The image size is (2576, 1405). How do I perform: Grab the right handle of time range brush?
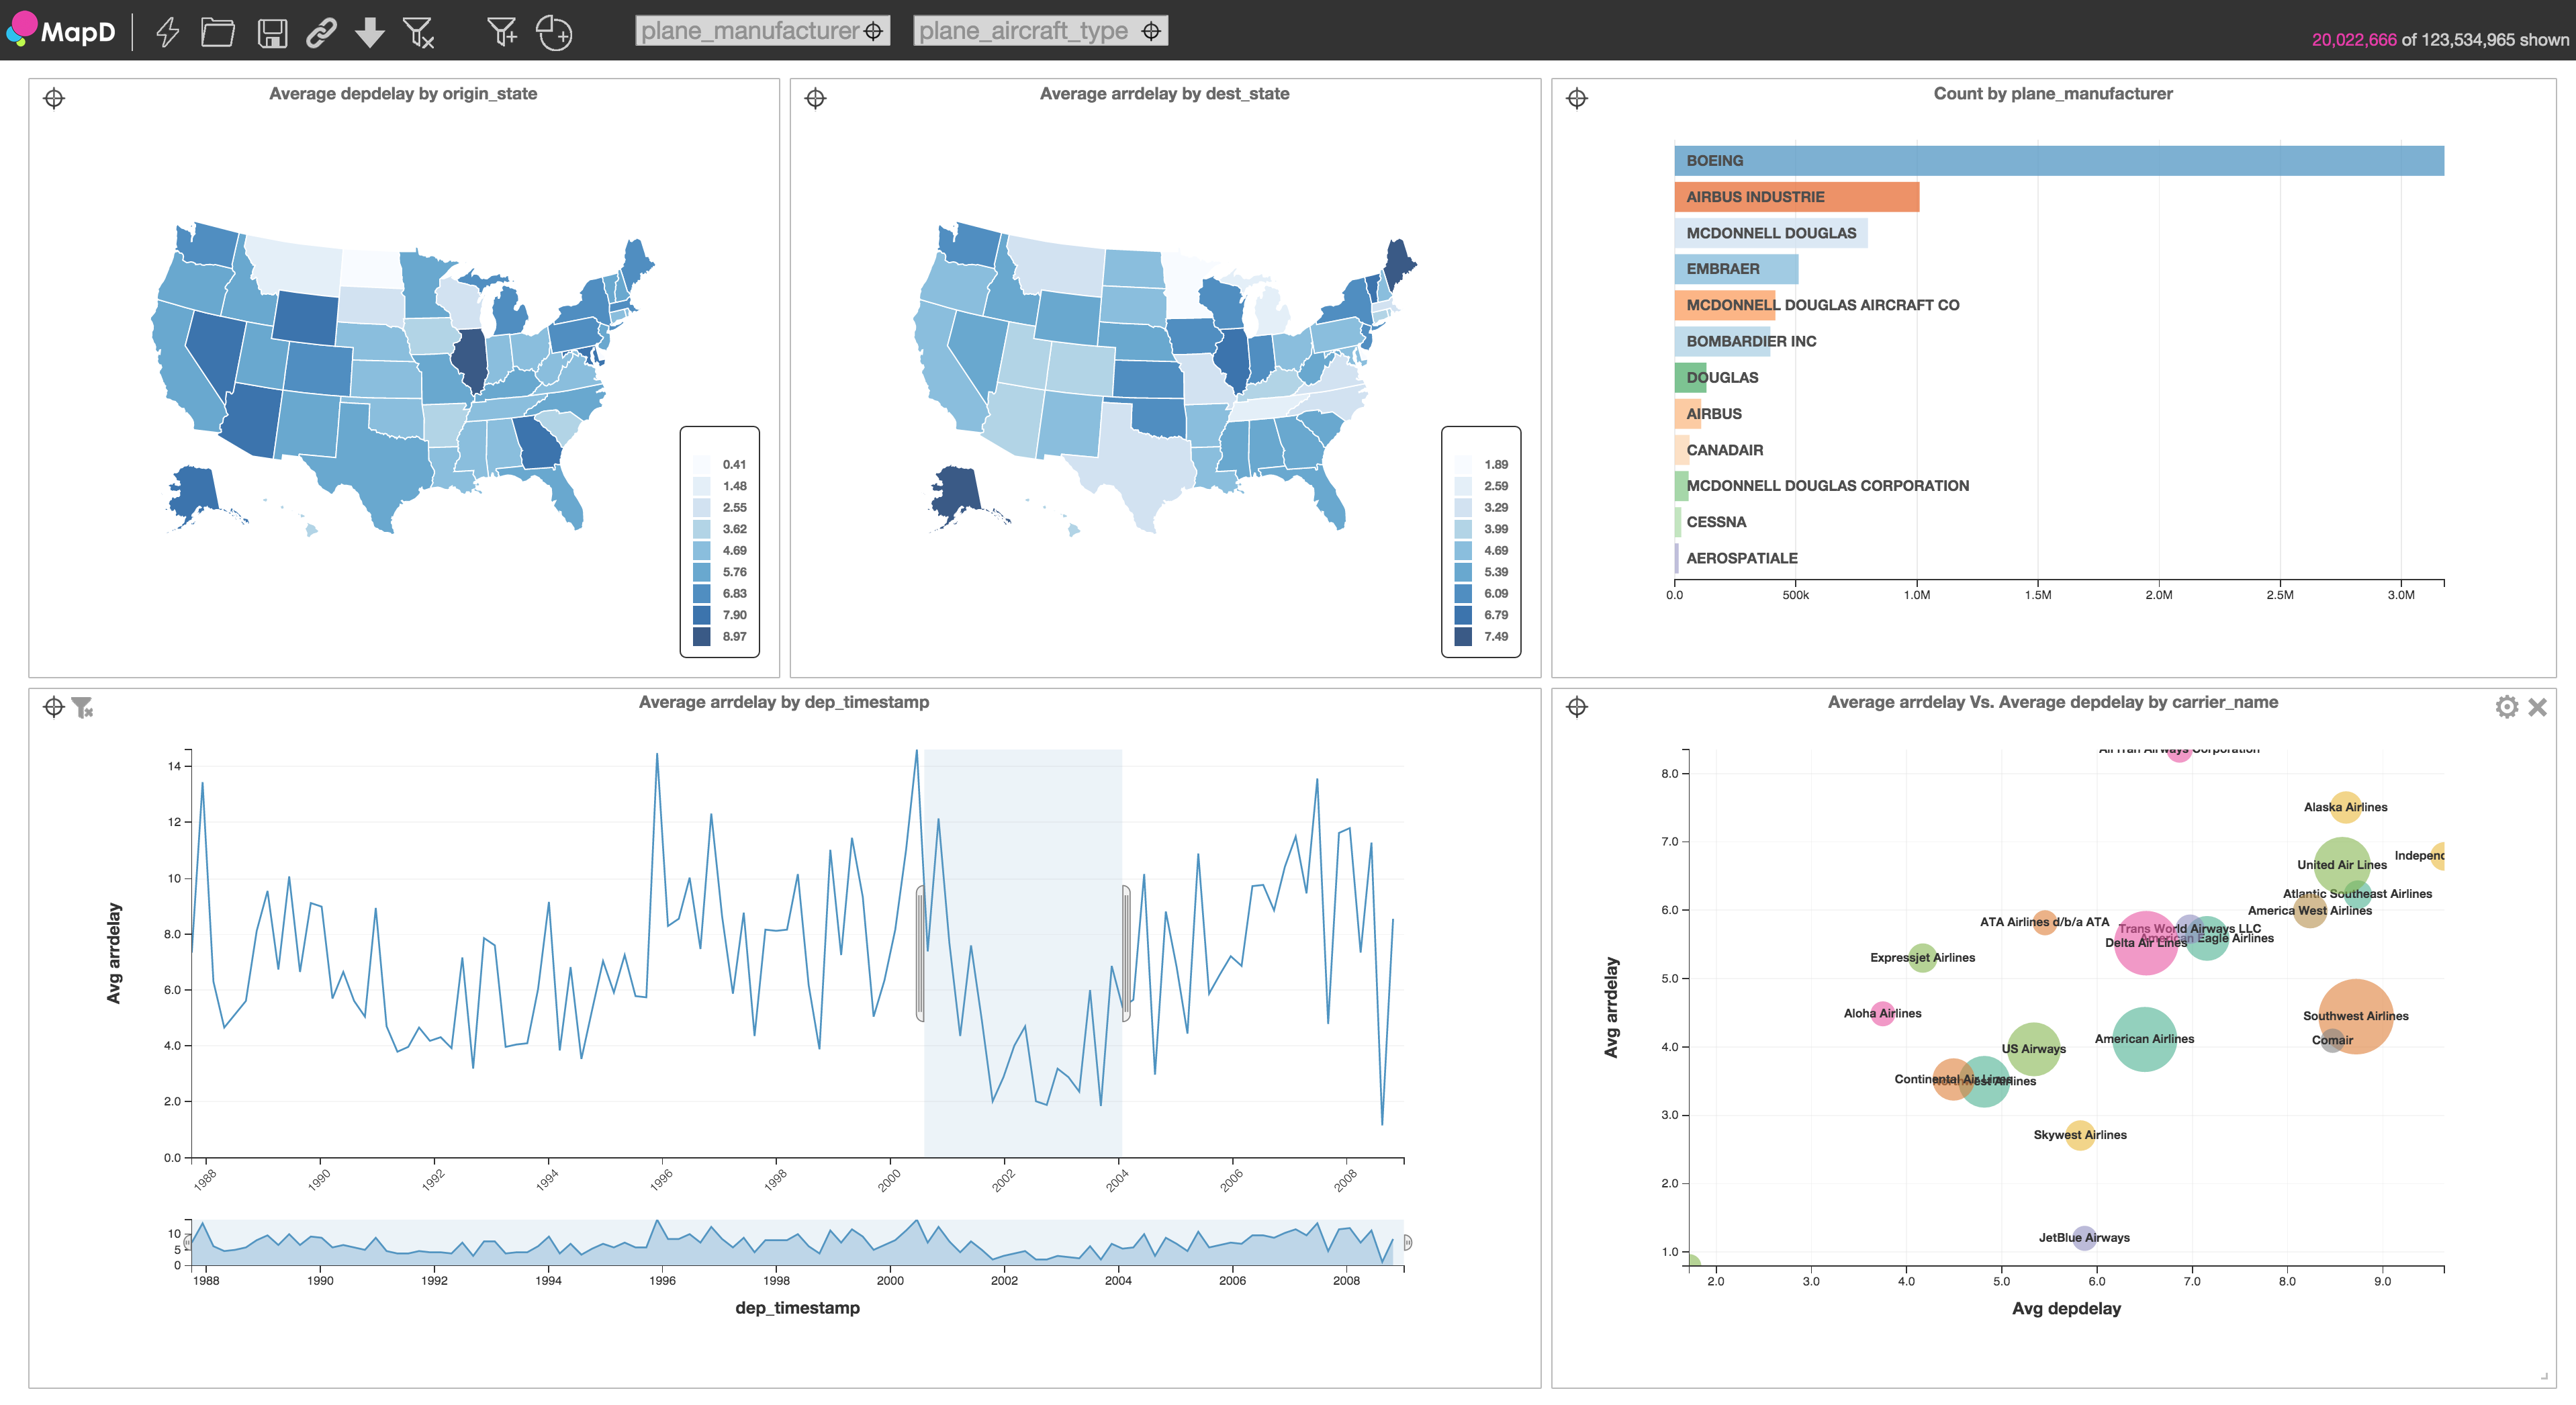[1125, 953]
